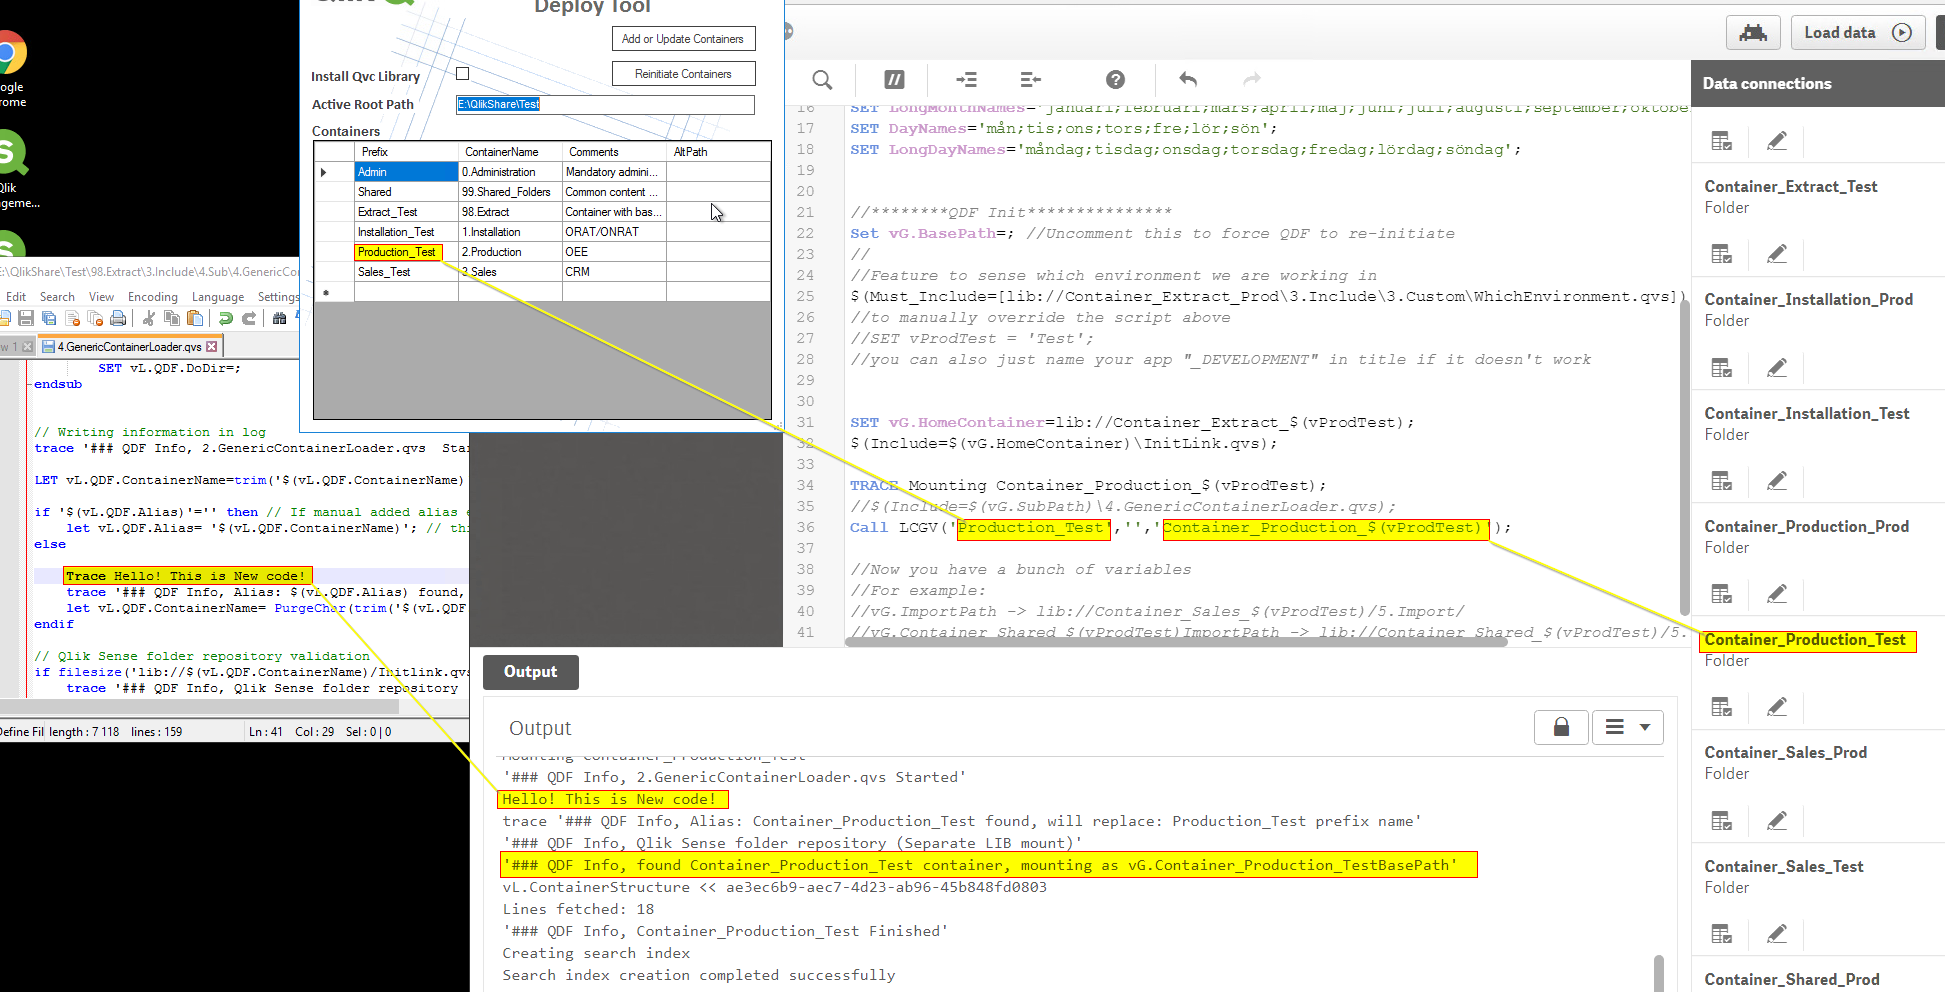Click the Active Root Path field
The height and width of the screenshot is (992, 1945).
click(x=605, y=104)
